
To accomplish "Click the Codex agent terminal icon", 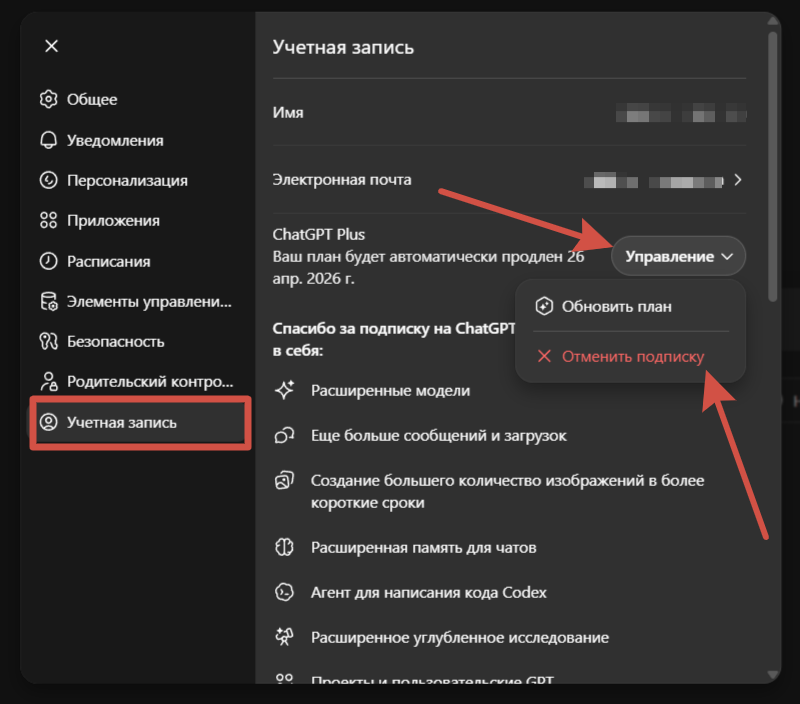I will point(285,592).
